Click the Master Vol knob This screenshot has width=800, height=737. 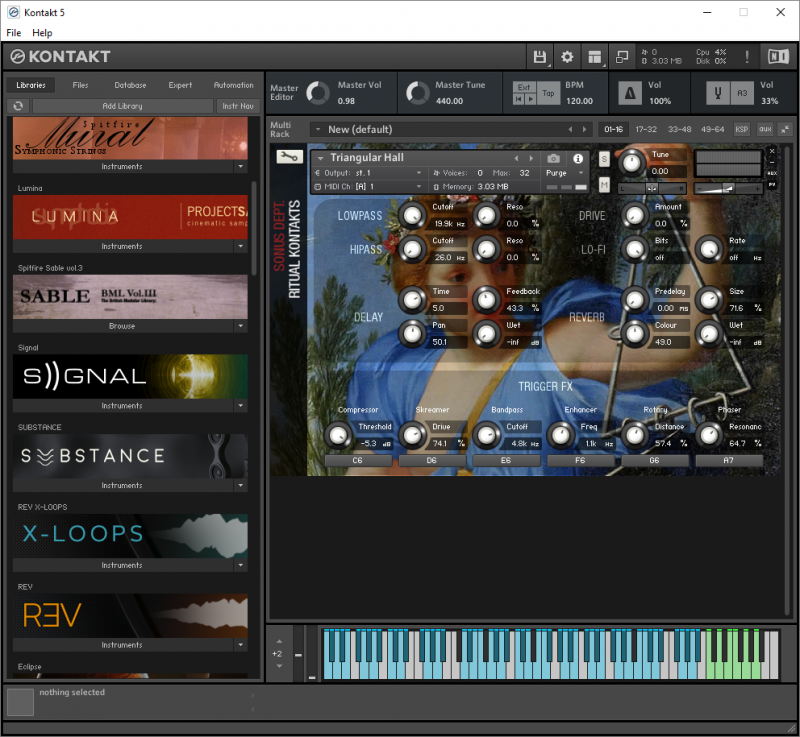(x=318, y=93)
